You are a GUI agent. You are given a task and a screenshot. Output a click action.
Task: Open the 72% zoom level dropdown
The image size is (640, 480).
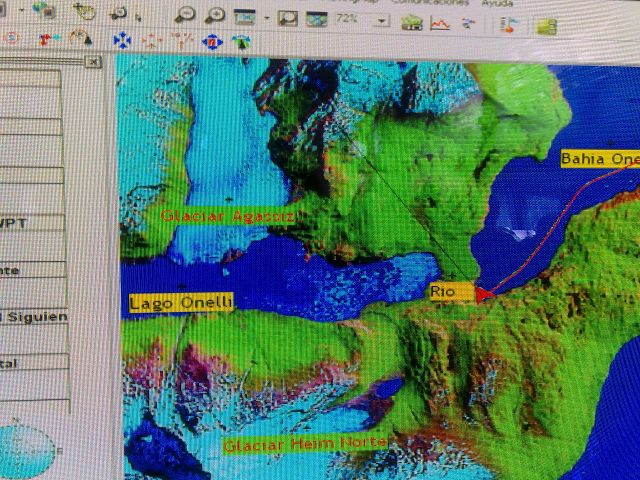click(x=383, y=20)
